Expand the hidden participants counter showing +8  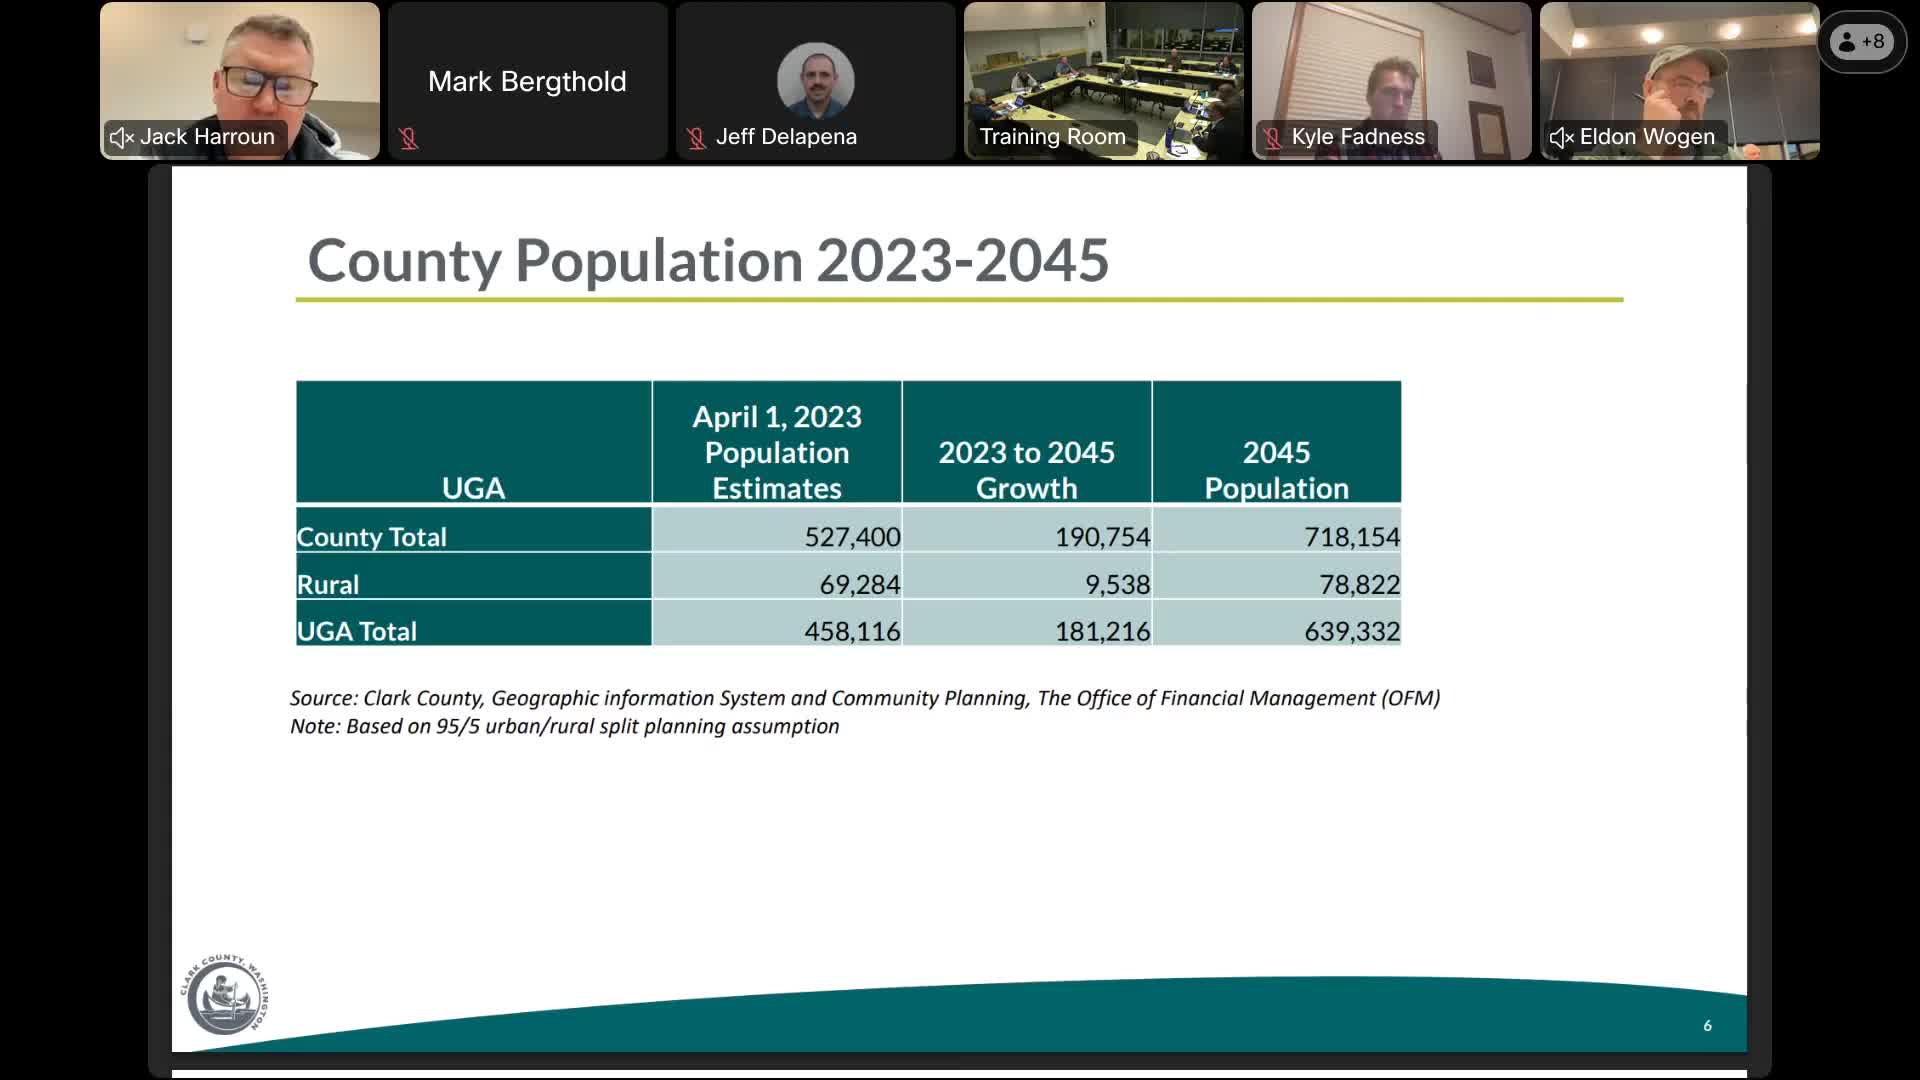tap(1860, 41)
